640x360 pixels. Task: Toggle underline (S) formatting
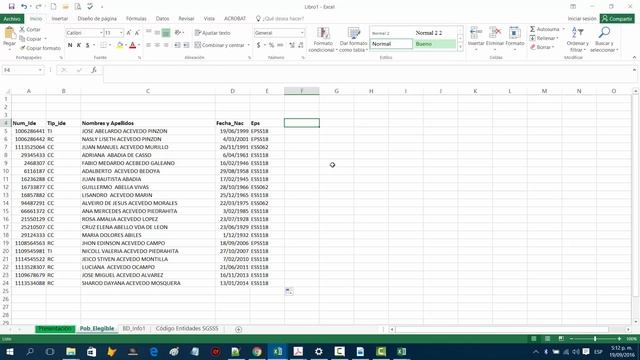click(87, 45)
